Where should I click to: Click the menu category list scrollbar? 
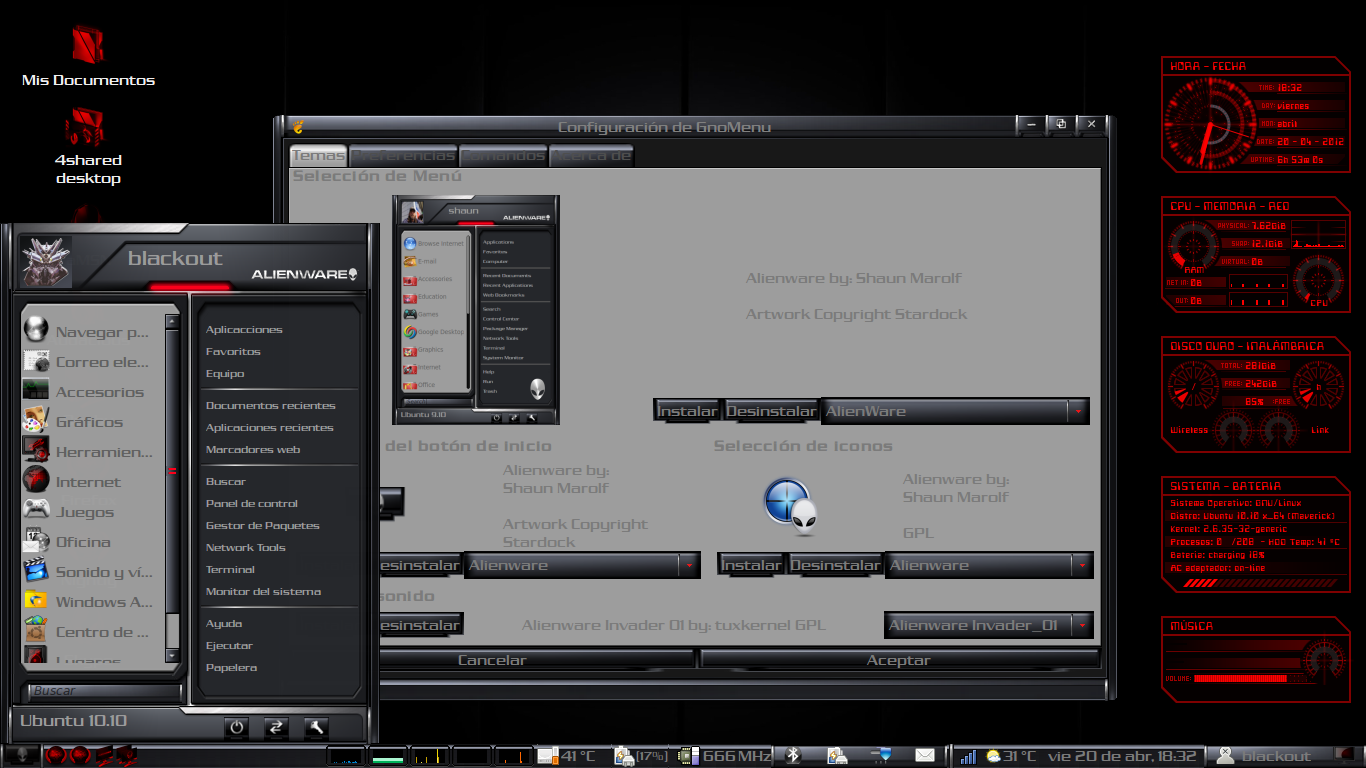click(172, 489)
